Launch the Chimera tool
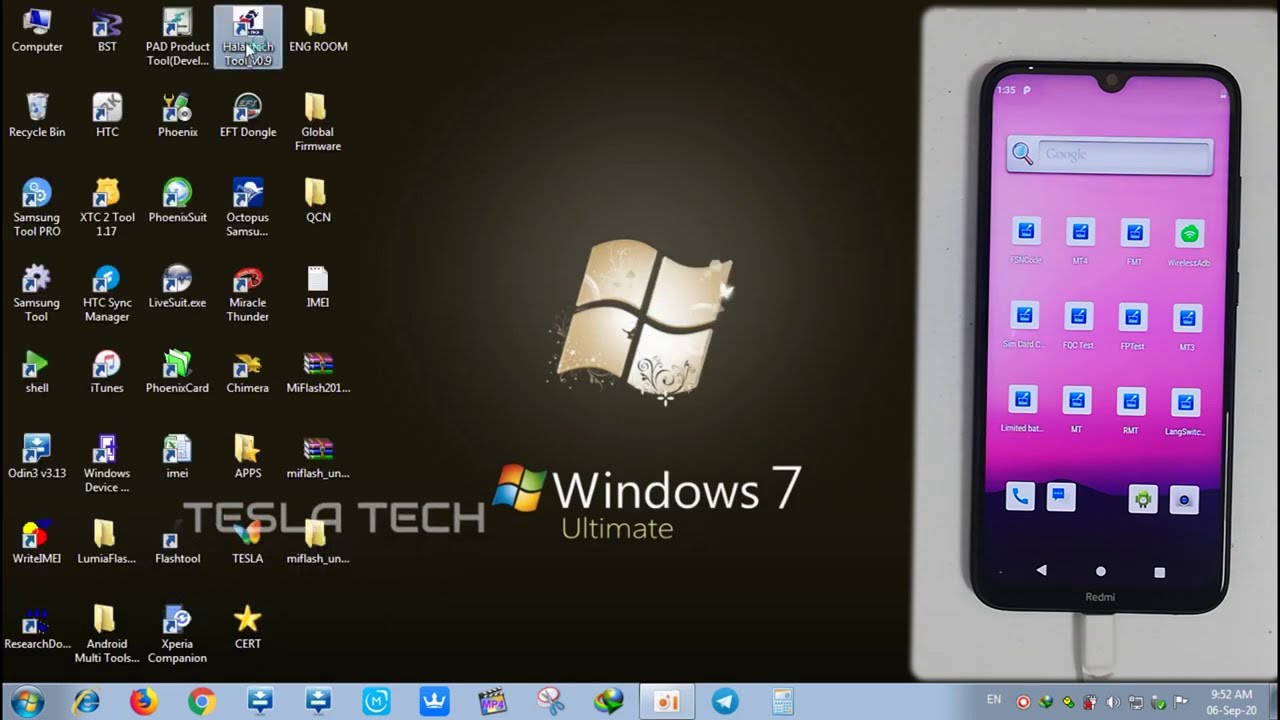Image resolution: width=1280 pixels, height=720 pixels. pos(248,372)
